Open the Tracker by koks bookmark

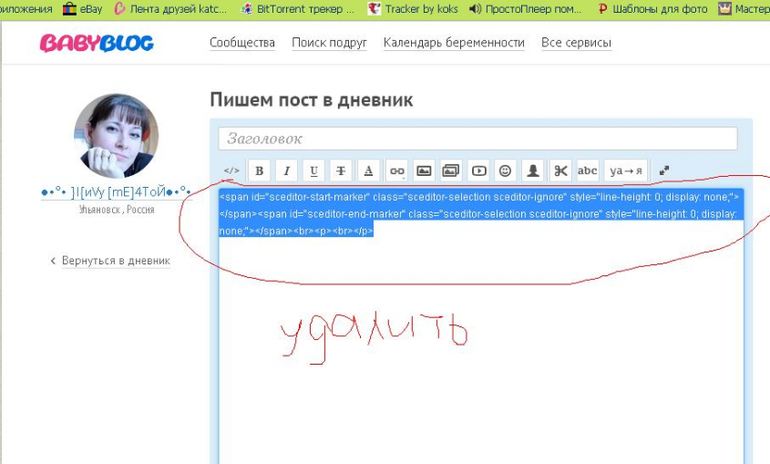413,9
